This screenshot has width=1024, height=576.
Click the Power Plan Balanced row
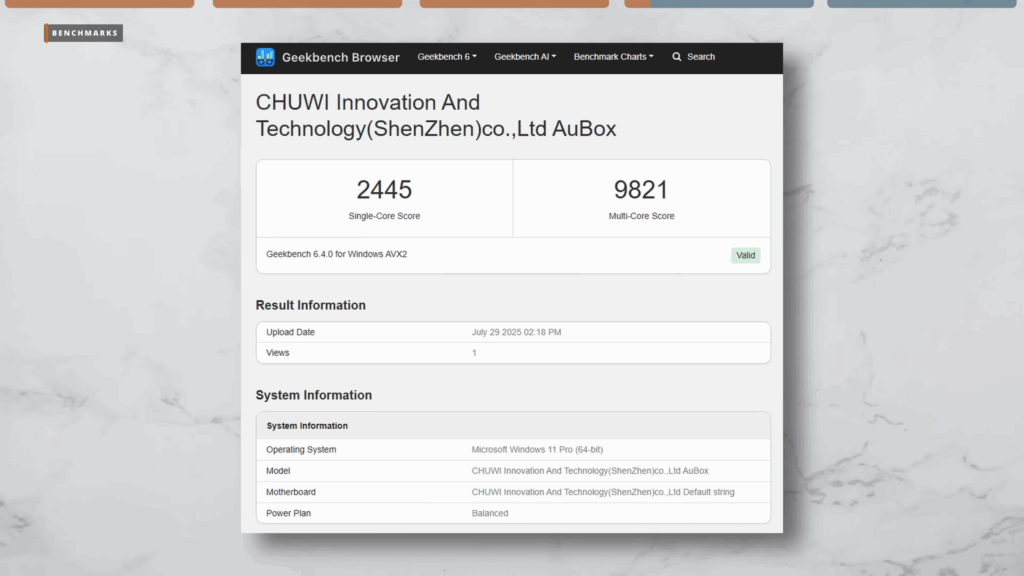tap(512, 513)
